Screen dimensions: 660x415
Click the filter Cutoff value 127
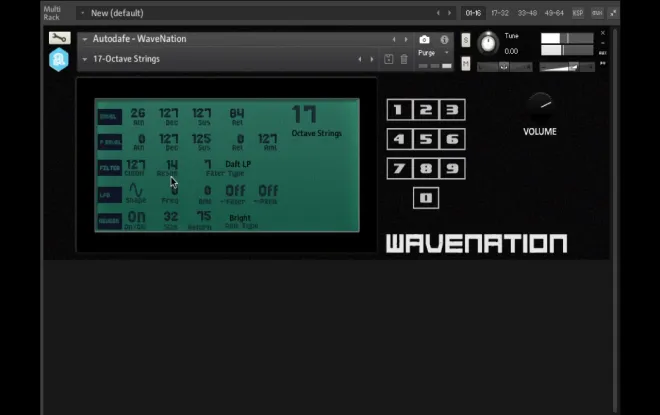(136, 165)
